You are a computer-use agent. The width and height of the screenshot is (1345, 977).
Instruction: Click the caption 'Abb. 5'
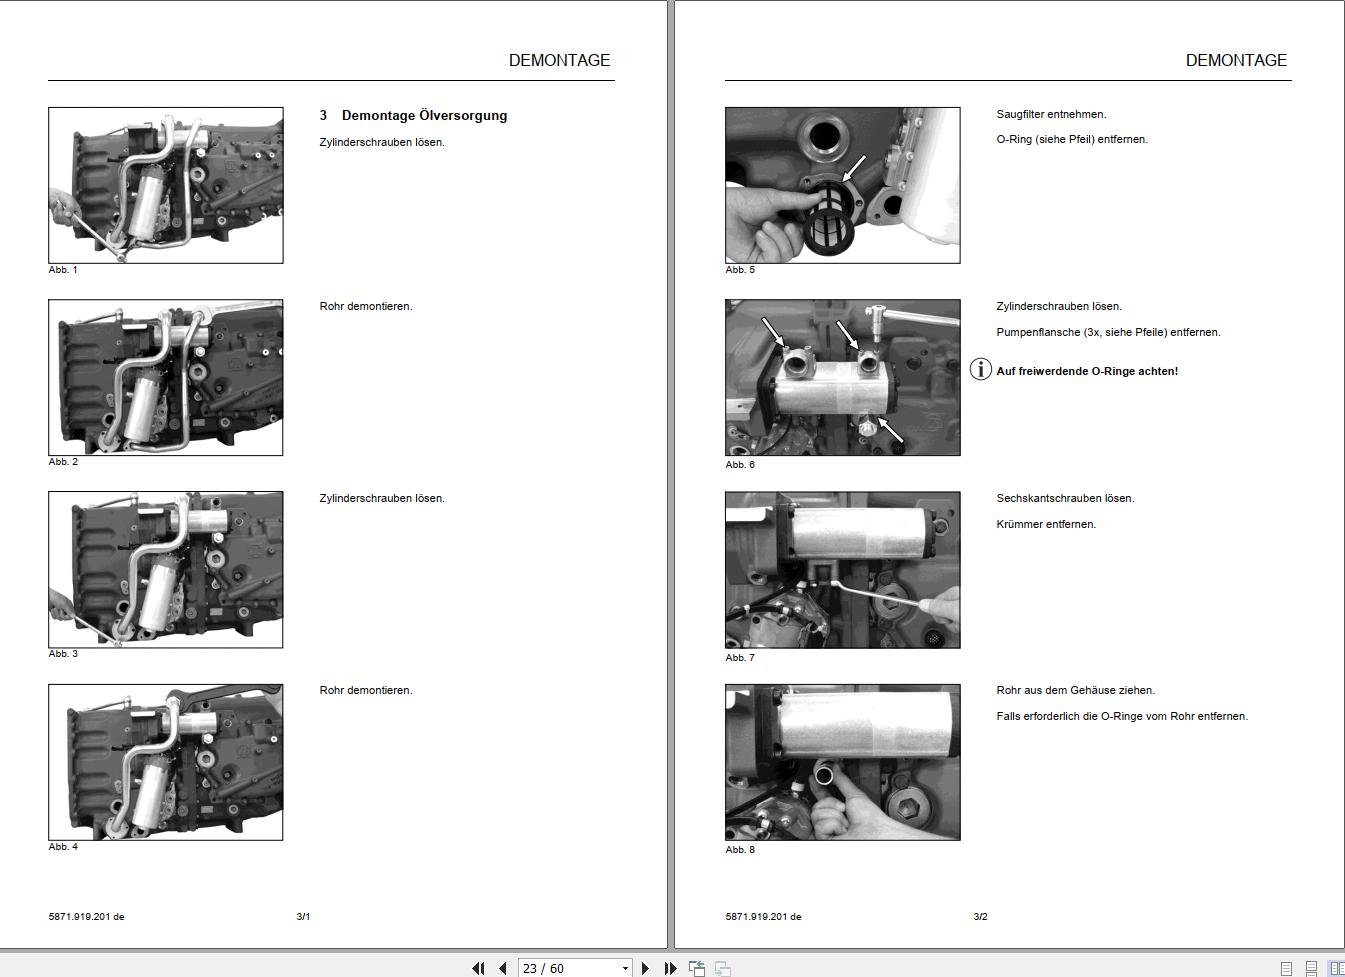pos(740,270)
